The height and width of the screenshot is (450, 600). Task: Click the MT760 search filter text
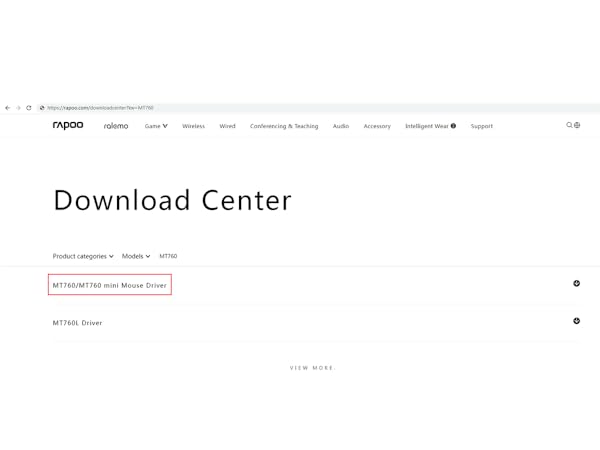click(168, 256)
